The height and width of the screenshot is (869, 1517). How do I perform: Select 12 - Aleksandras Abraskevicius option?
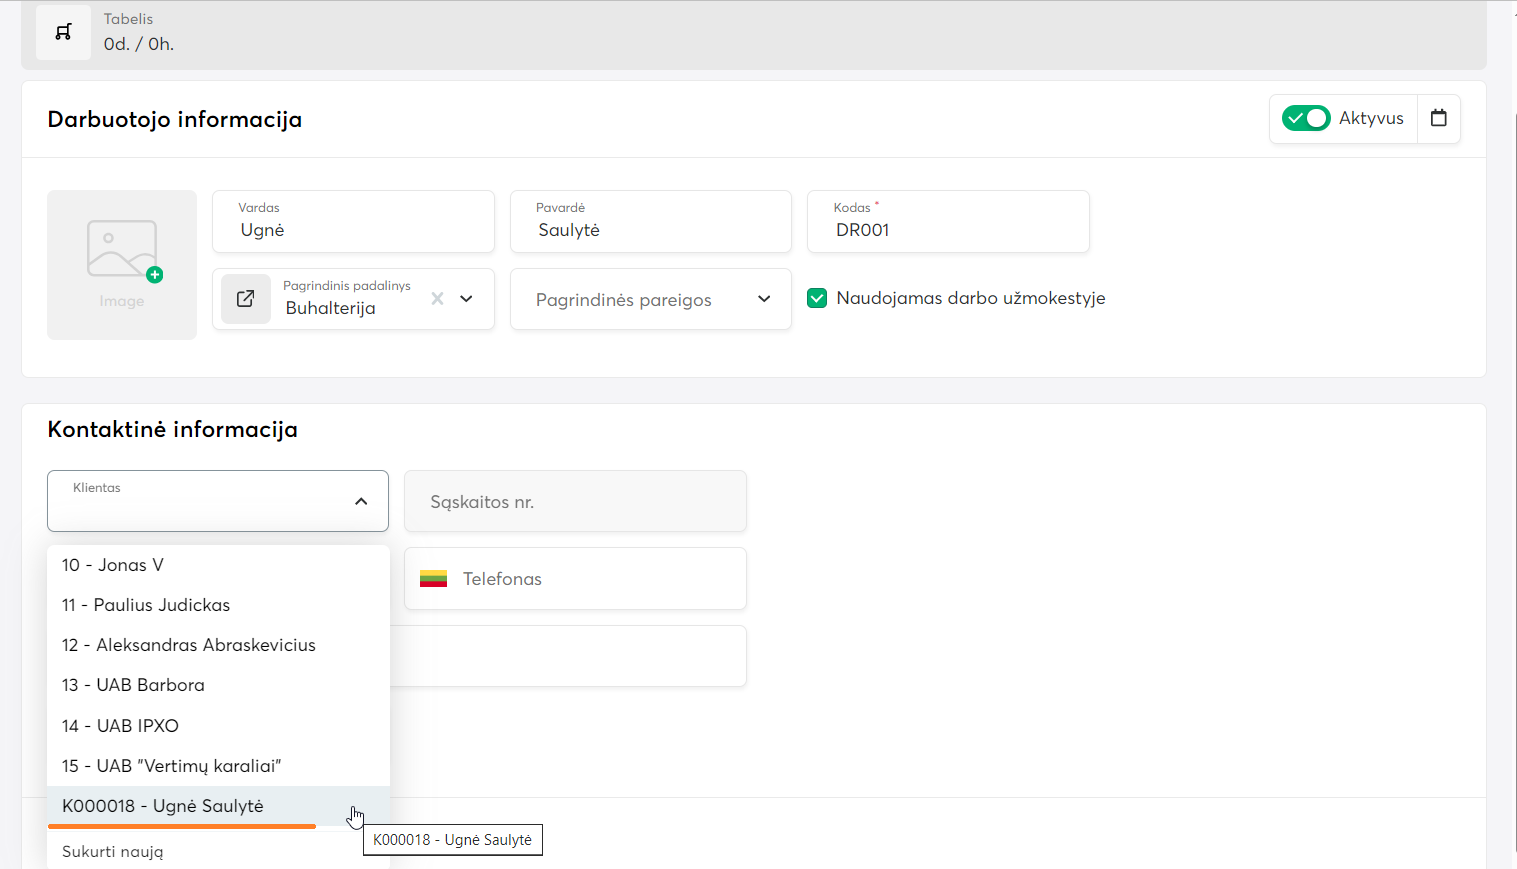[189, 645]
